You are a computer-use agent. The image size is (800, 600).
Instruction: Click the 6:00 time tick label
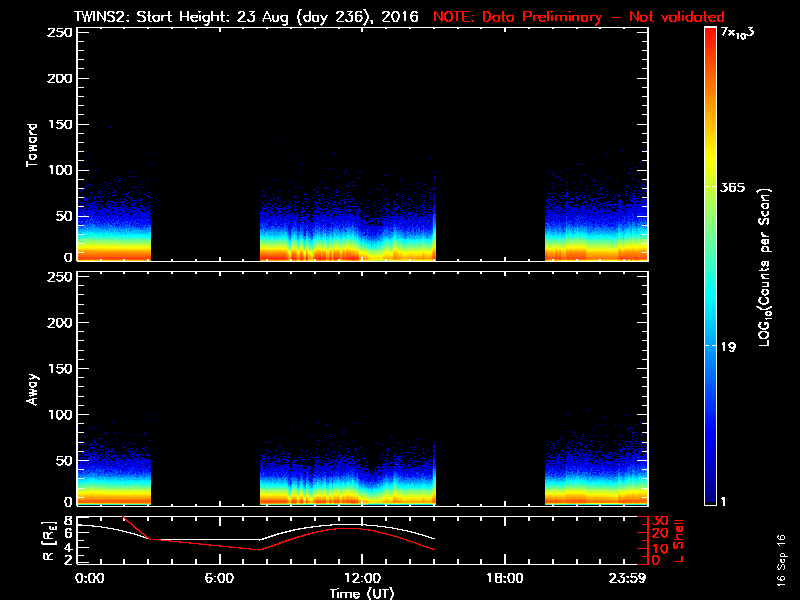[219, 578]
